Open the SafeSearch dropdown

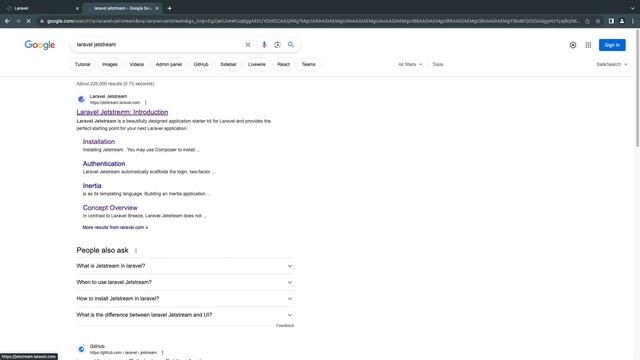tap(611, 64)
